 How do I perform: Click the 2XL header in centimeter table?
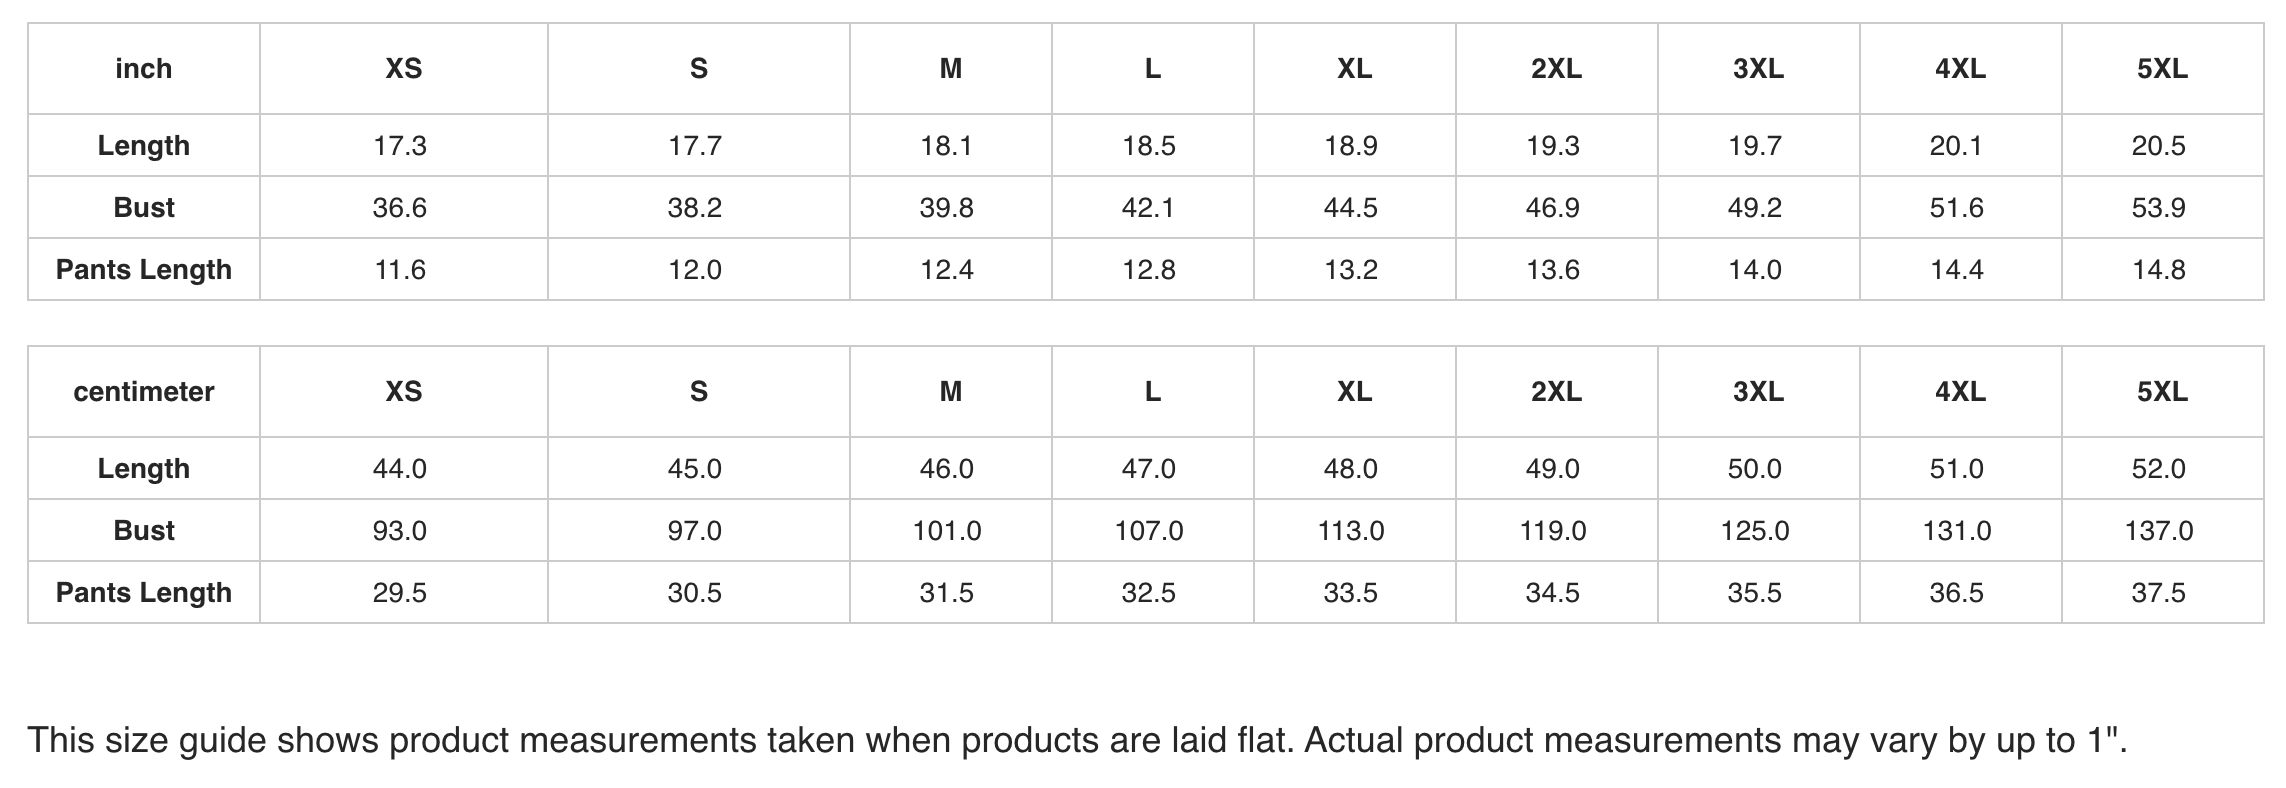tap(1556, 392)
